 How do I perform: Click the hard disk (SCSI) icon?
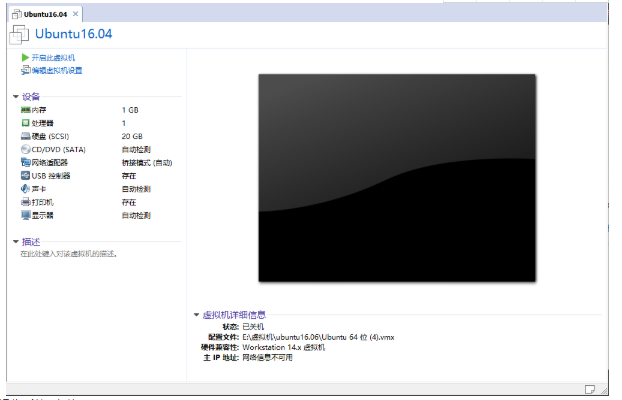pyautogui.click(x=25, y=136)
